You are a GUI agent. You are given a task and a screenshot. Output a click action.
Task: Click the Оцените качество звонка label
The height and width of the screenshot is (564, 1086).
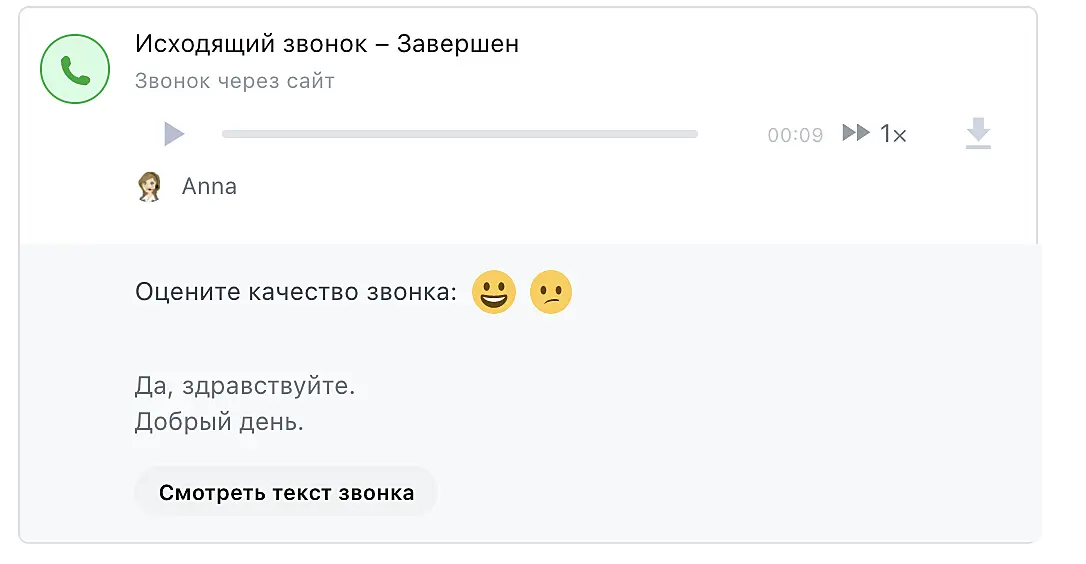coord(296,292)
